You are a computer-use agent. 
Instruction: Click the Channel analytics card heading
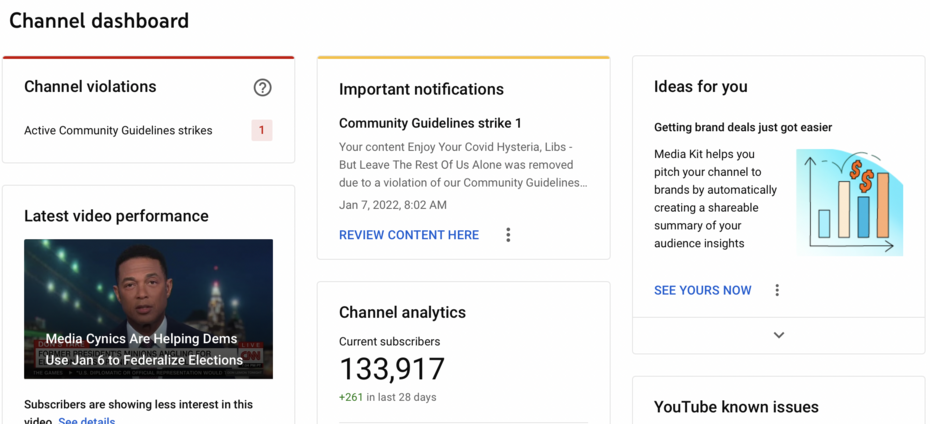coord(402,312)
